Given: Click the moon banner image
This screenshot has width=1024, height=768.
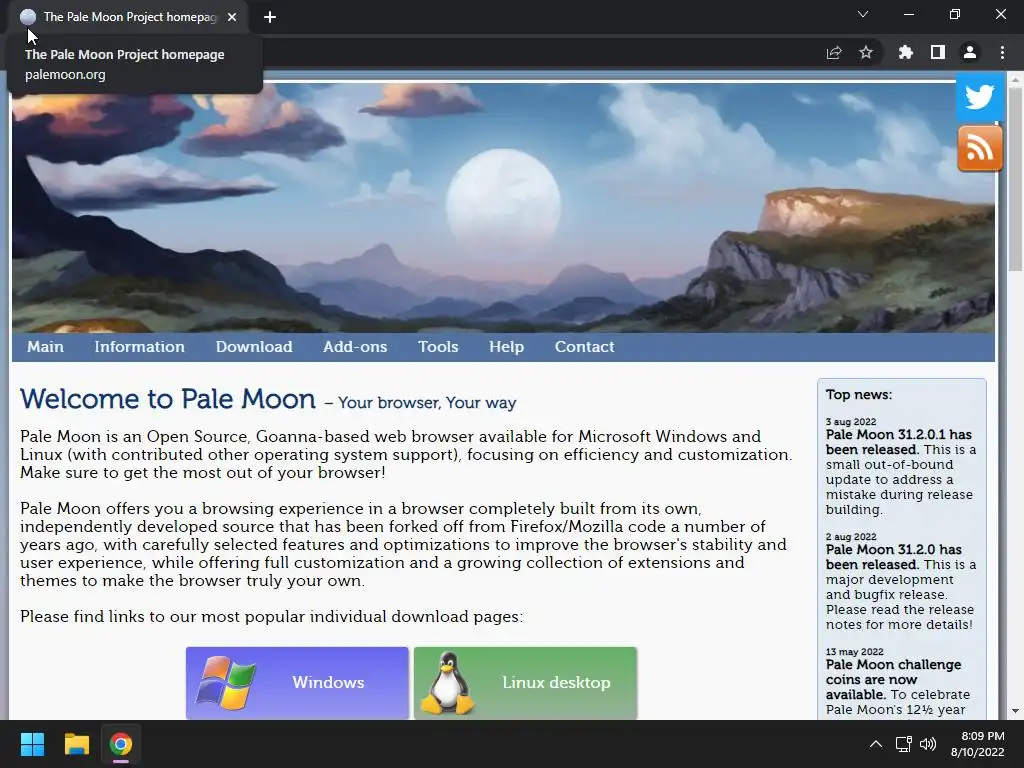Looking at the screenshot, I should click(x=503, y=208).
